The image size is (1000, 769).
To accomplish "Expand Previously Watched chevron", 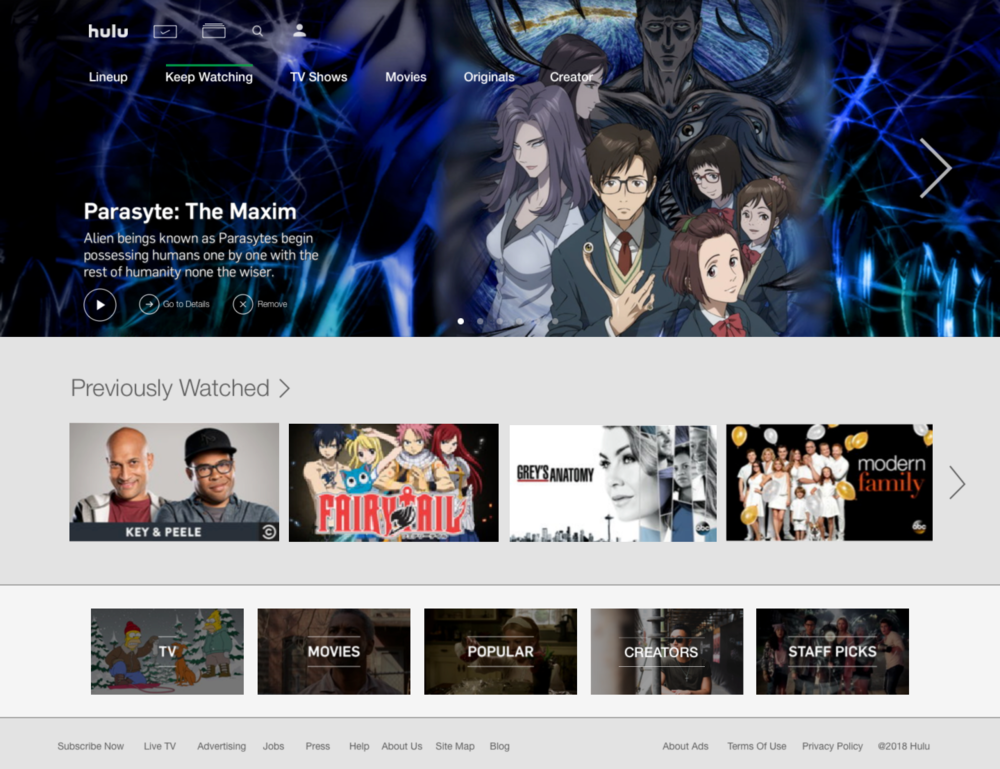I will [284, 388].
